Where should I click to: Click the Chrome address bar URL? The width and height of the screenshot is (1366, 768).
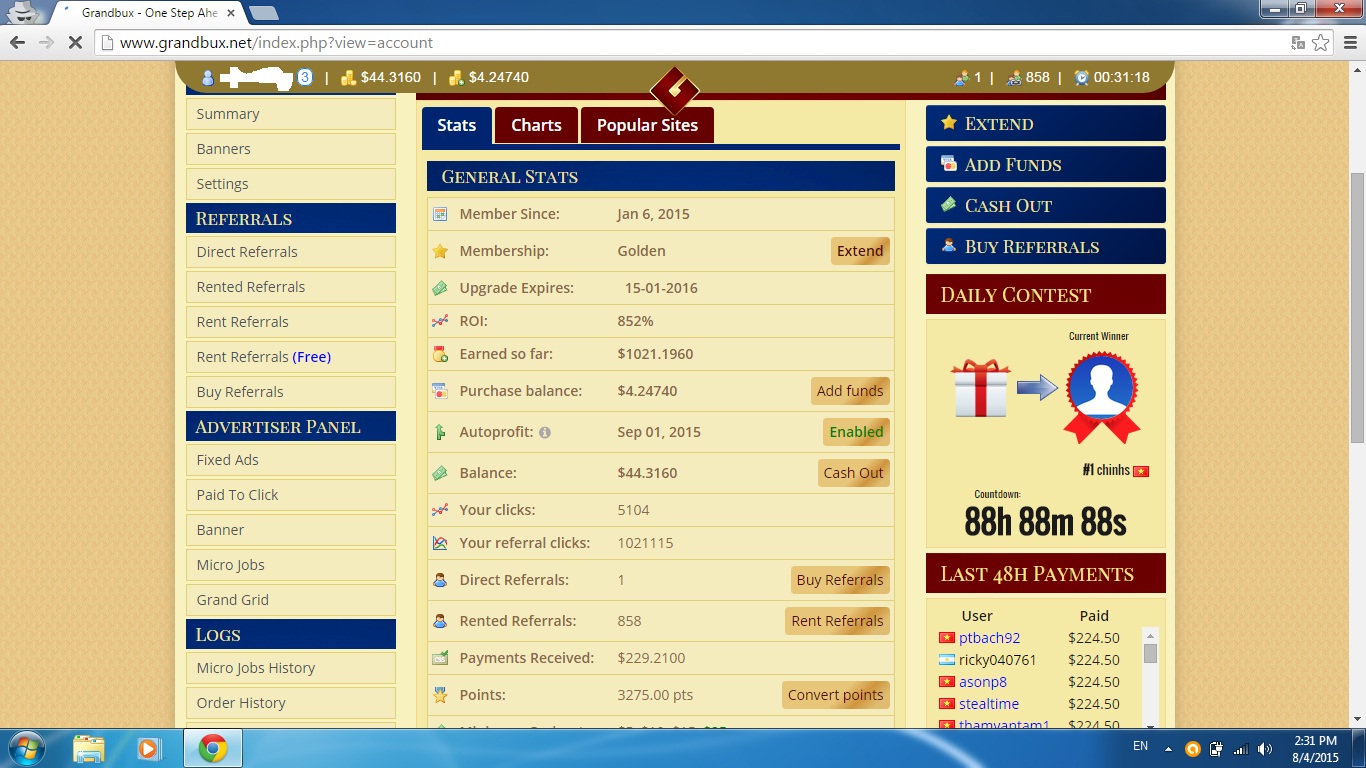click(276, 43)
